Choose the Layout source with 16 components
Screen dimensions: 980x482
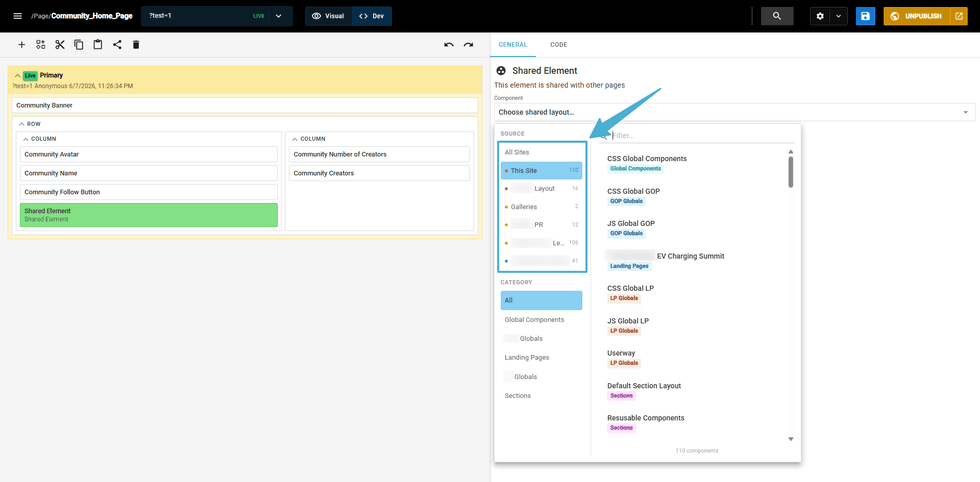(541, 188)
